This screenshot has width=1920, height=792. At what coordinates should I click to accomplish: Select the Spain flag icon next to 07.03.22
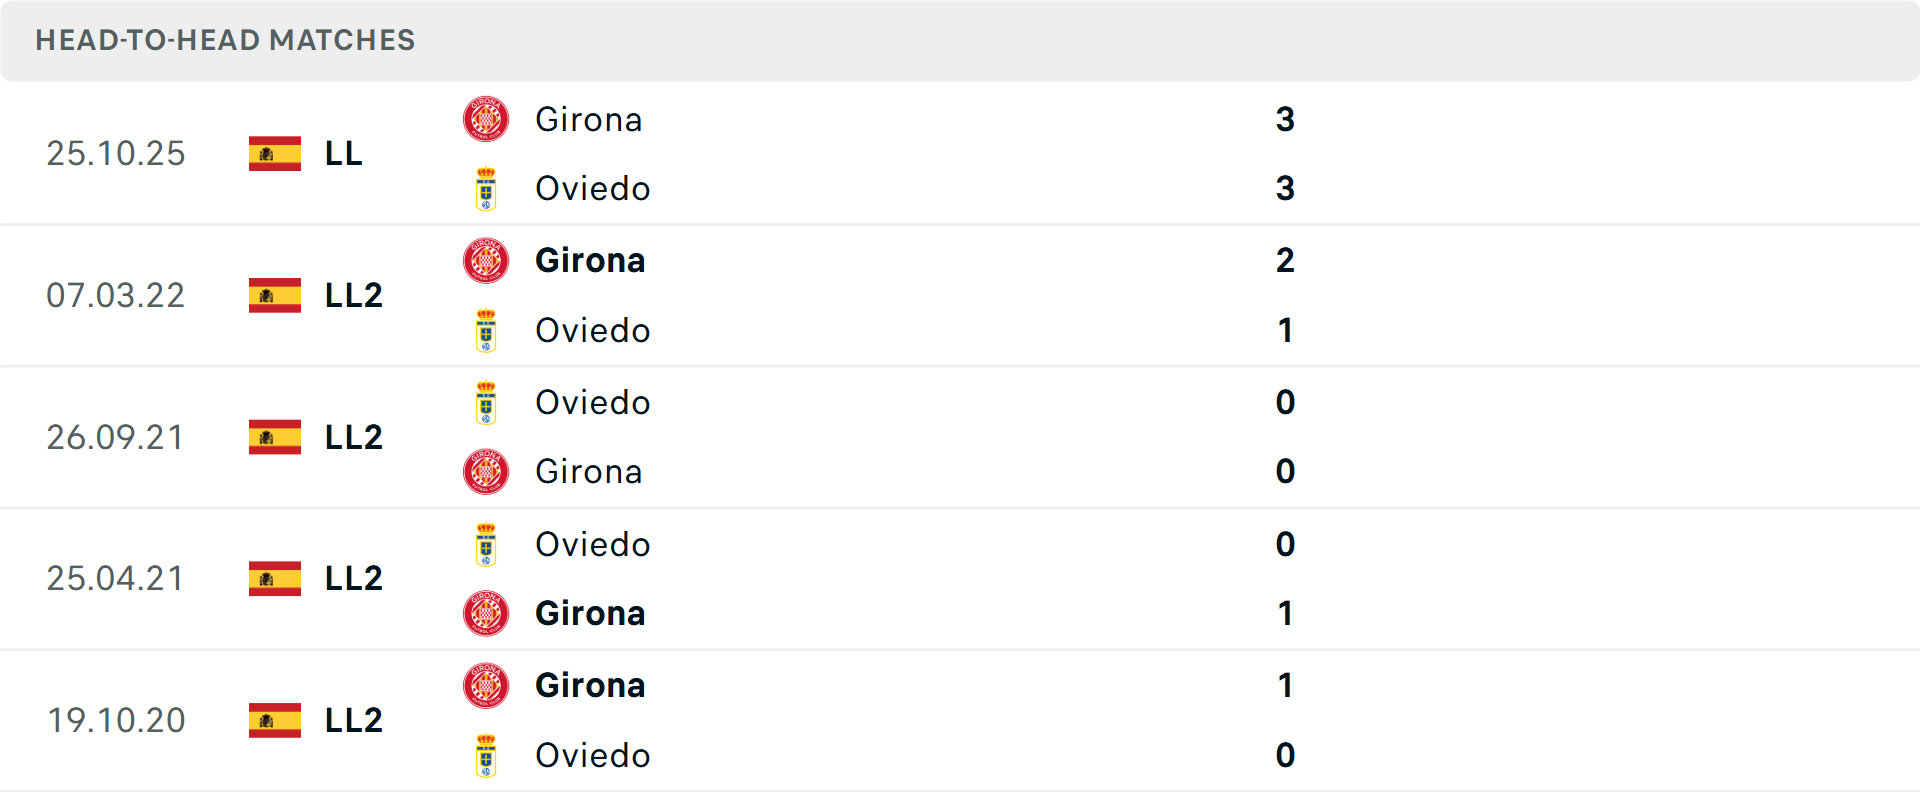click(x=273, y=295)
